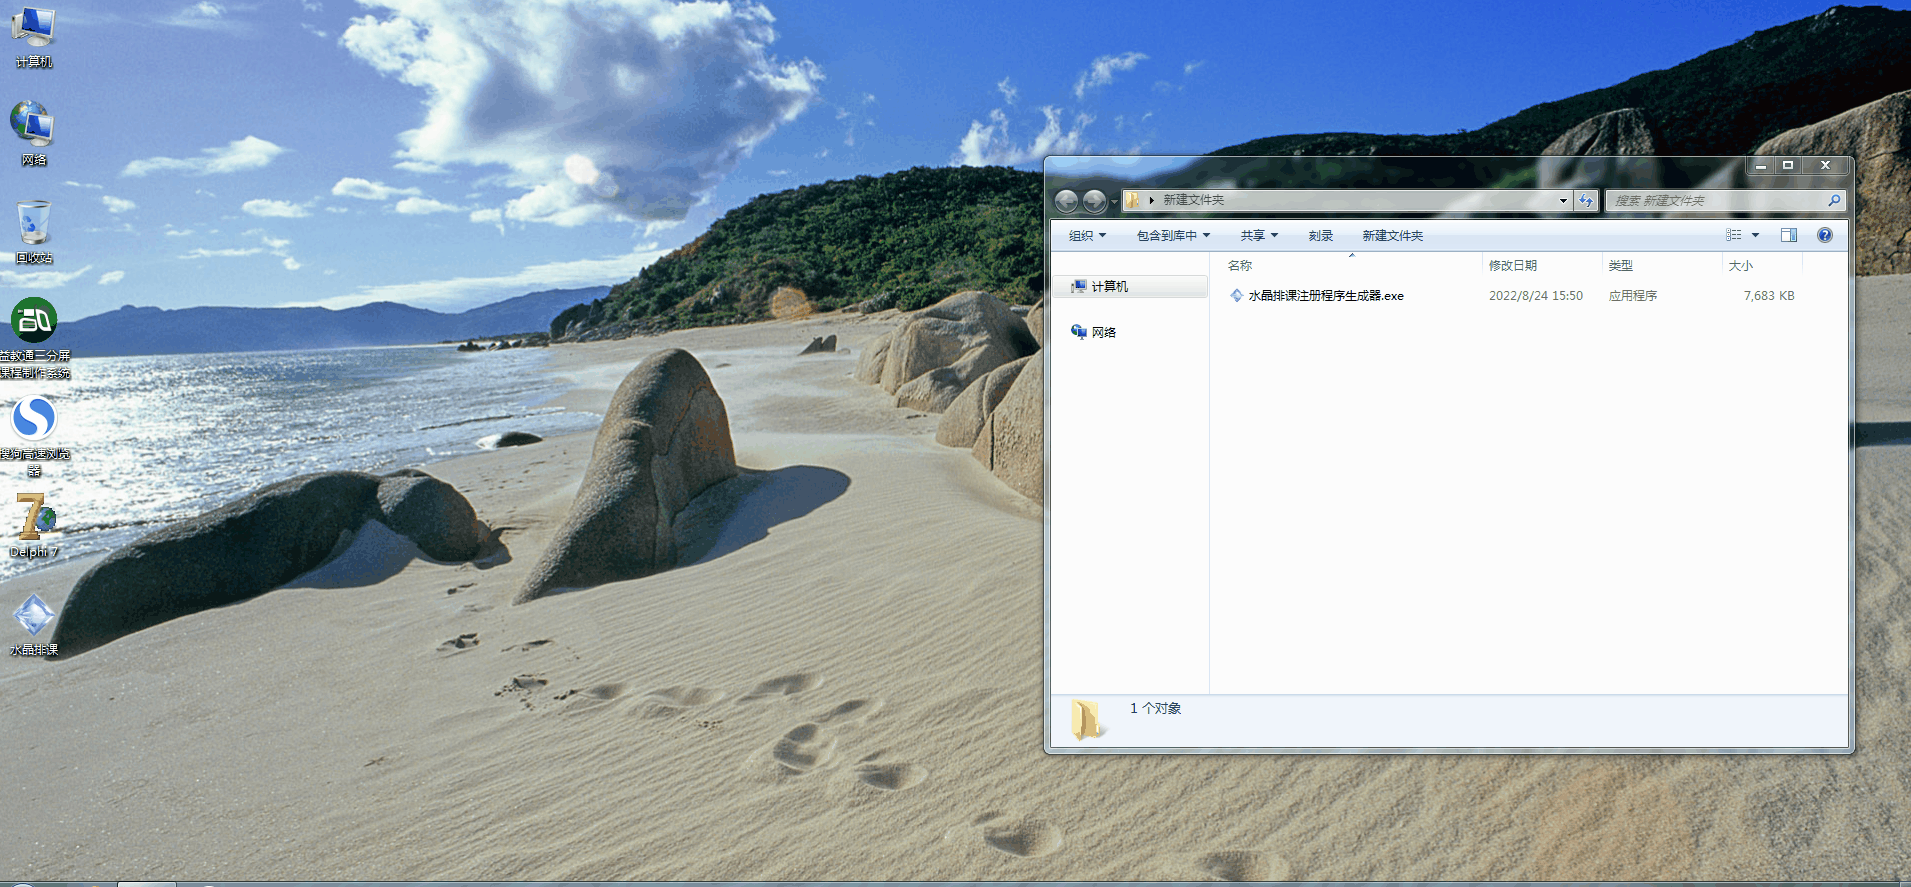Toggle the preview pane button
Image resolution: width=1911 pixels, height=887 pixels.
(1788, 235)
